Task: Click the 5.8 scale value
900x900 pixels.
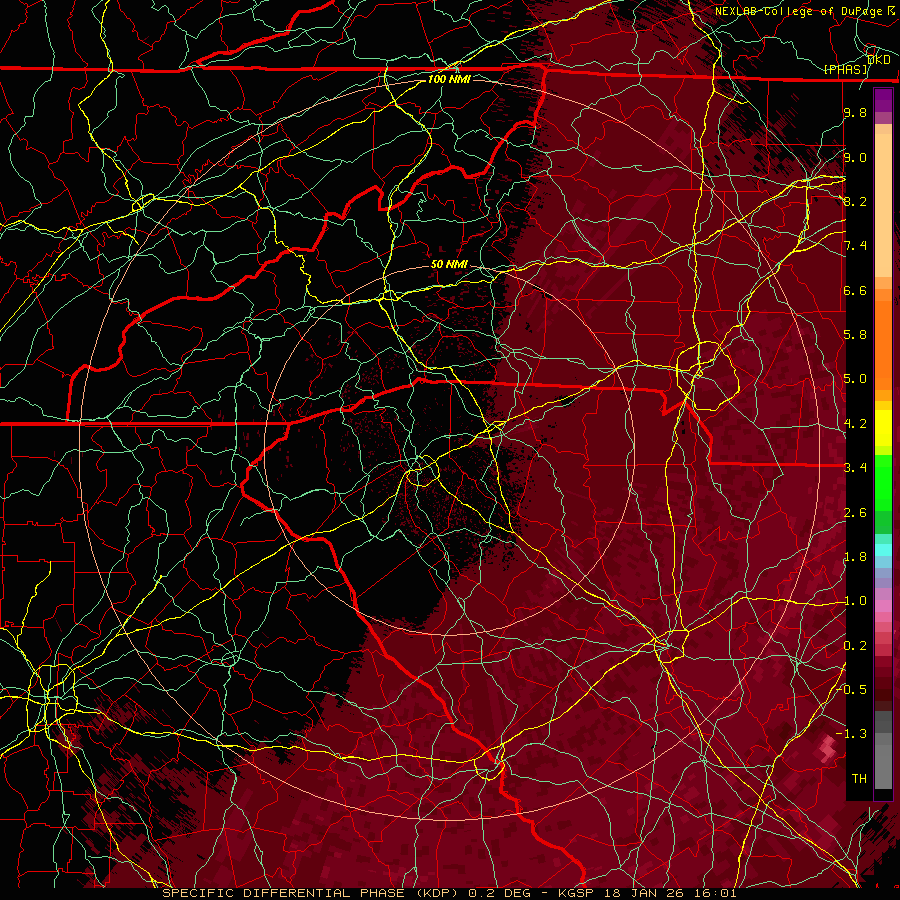Action: pos(855,335)
